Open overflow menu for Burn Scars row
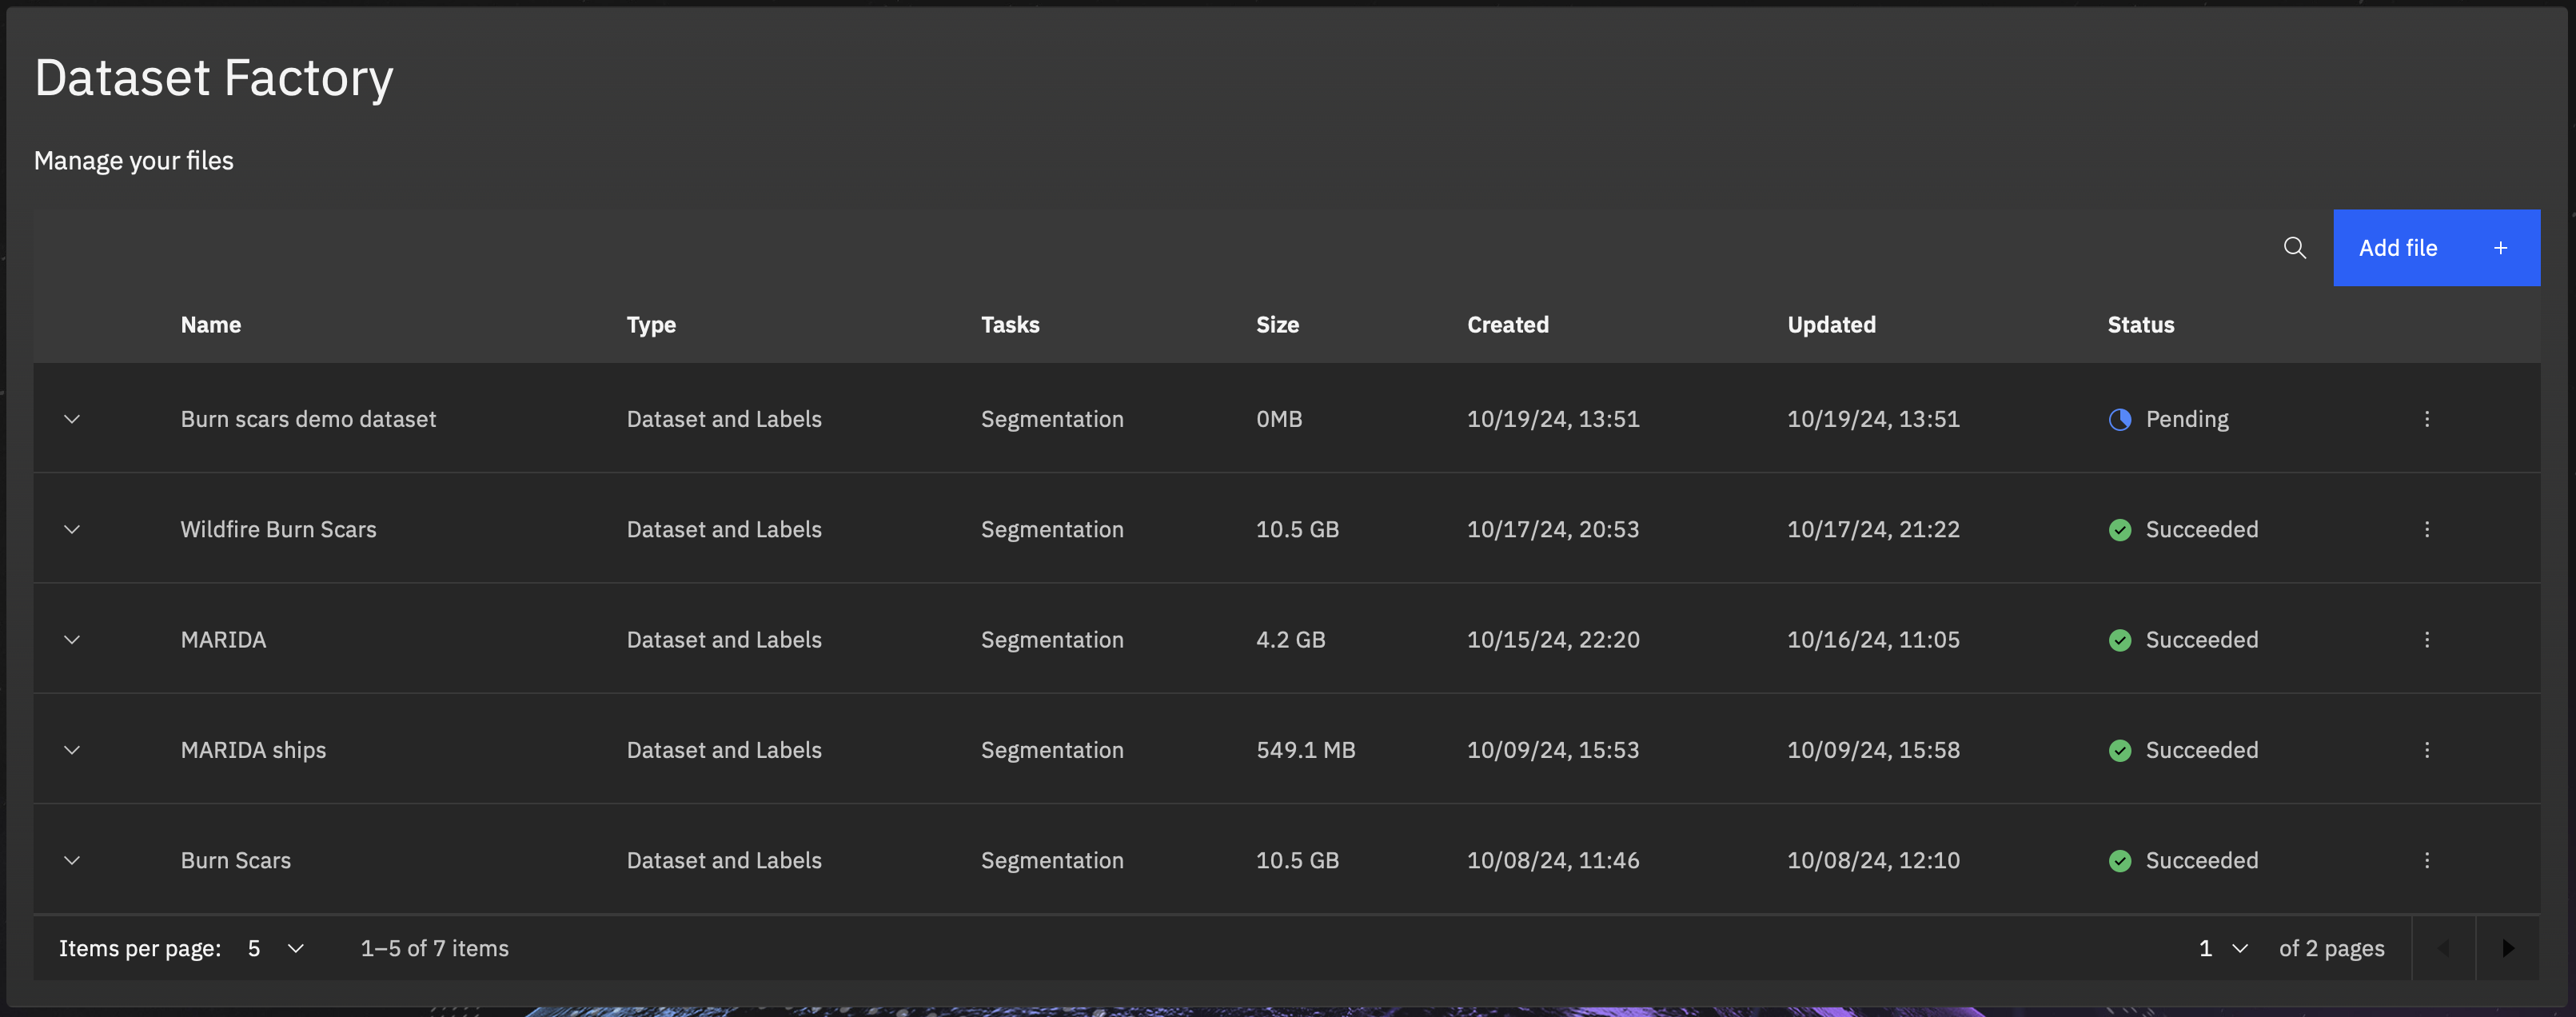 point(2426,860)
